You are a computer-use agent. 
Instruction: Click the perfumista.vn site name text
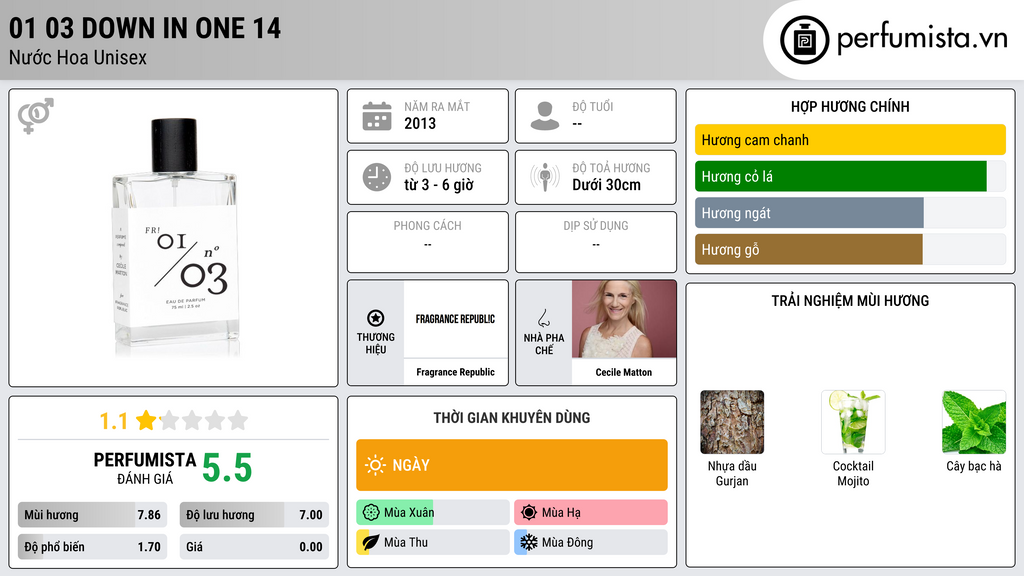coord(922,39)
